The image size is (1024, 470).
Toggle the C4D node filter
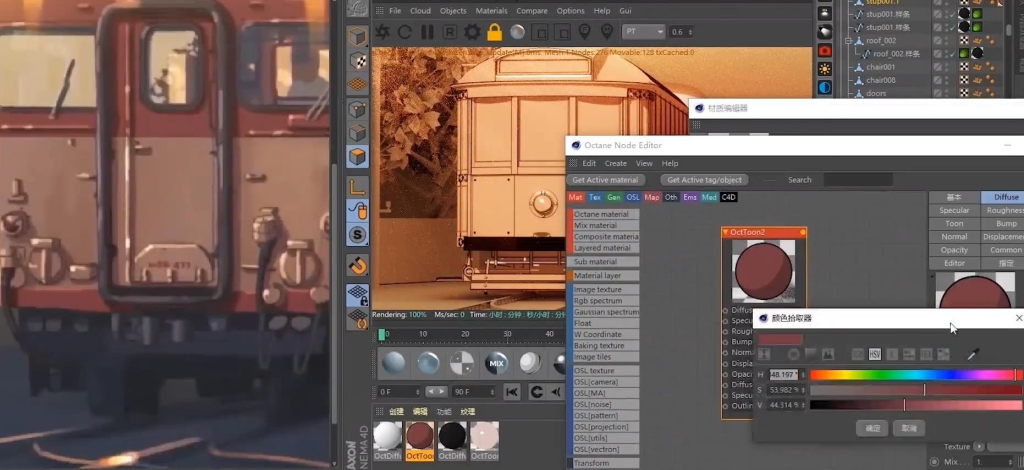[x=729, y=197]
